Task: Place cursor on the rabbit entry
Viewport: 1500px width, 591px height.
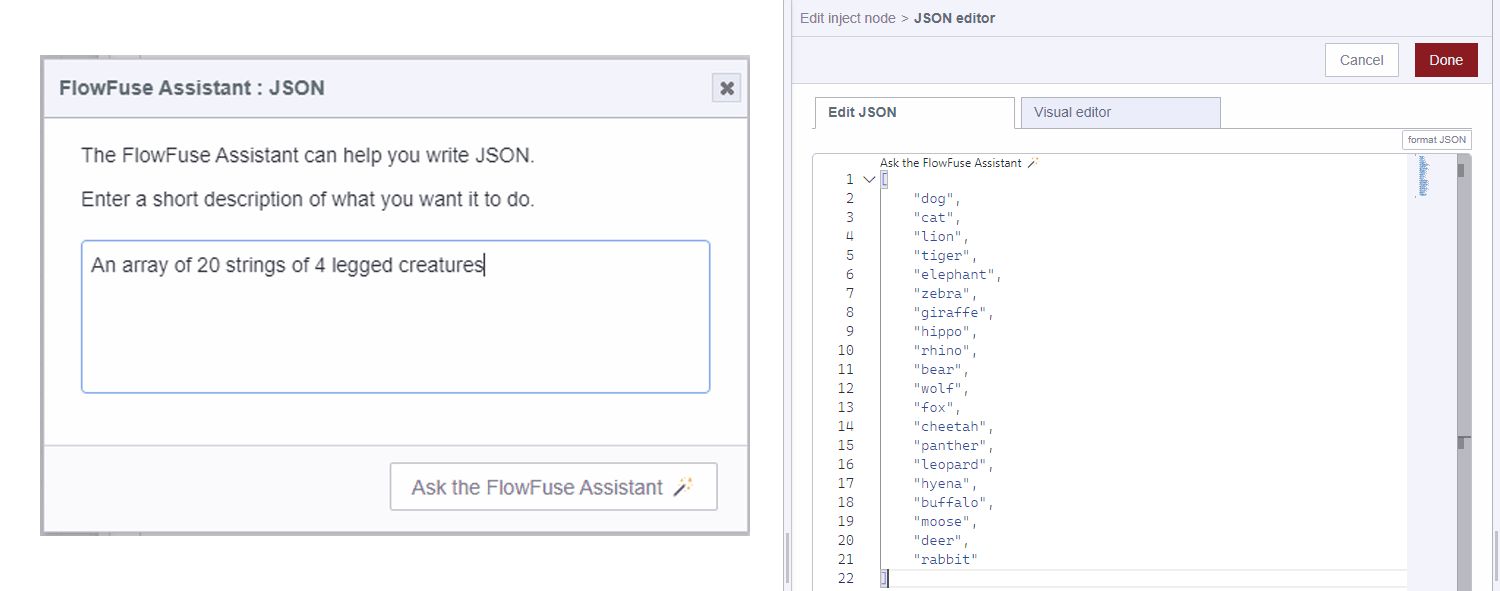Action: [944, 559]
